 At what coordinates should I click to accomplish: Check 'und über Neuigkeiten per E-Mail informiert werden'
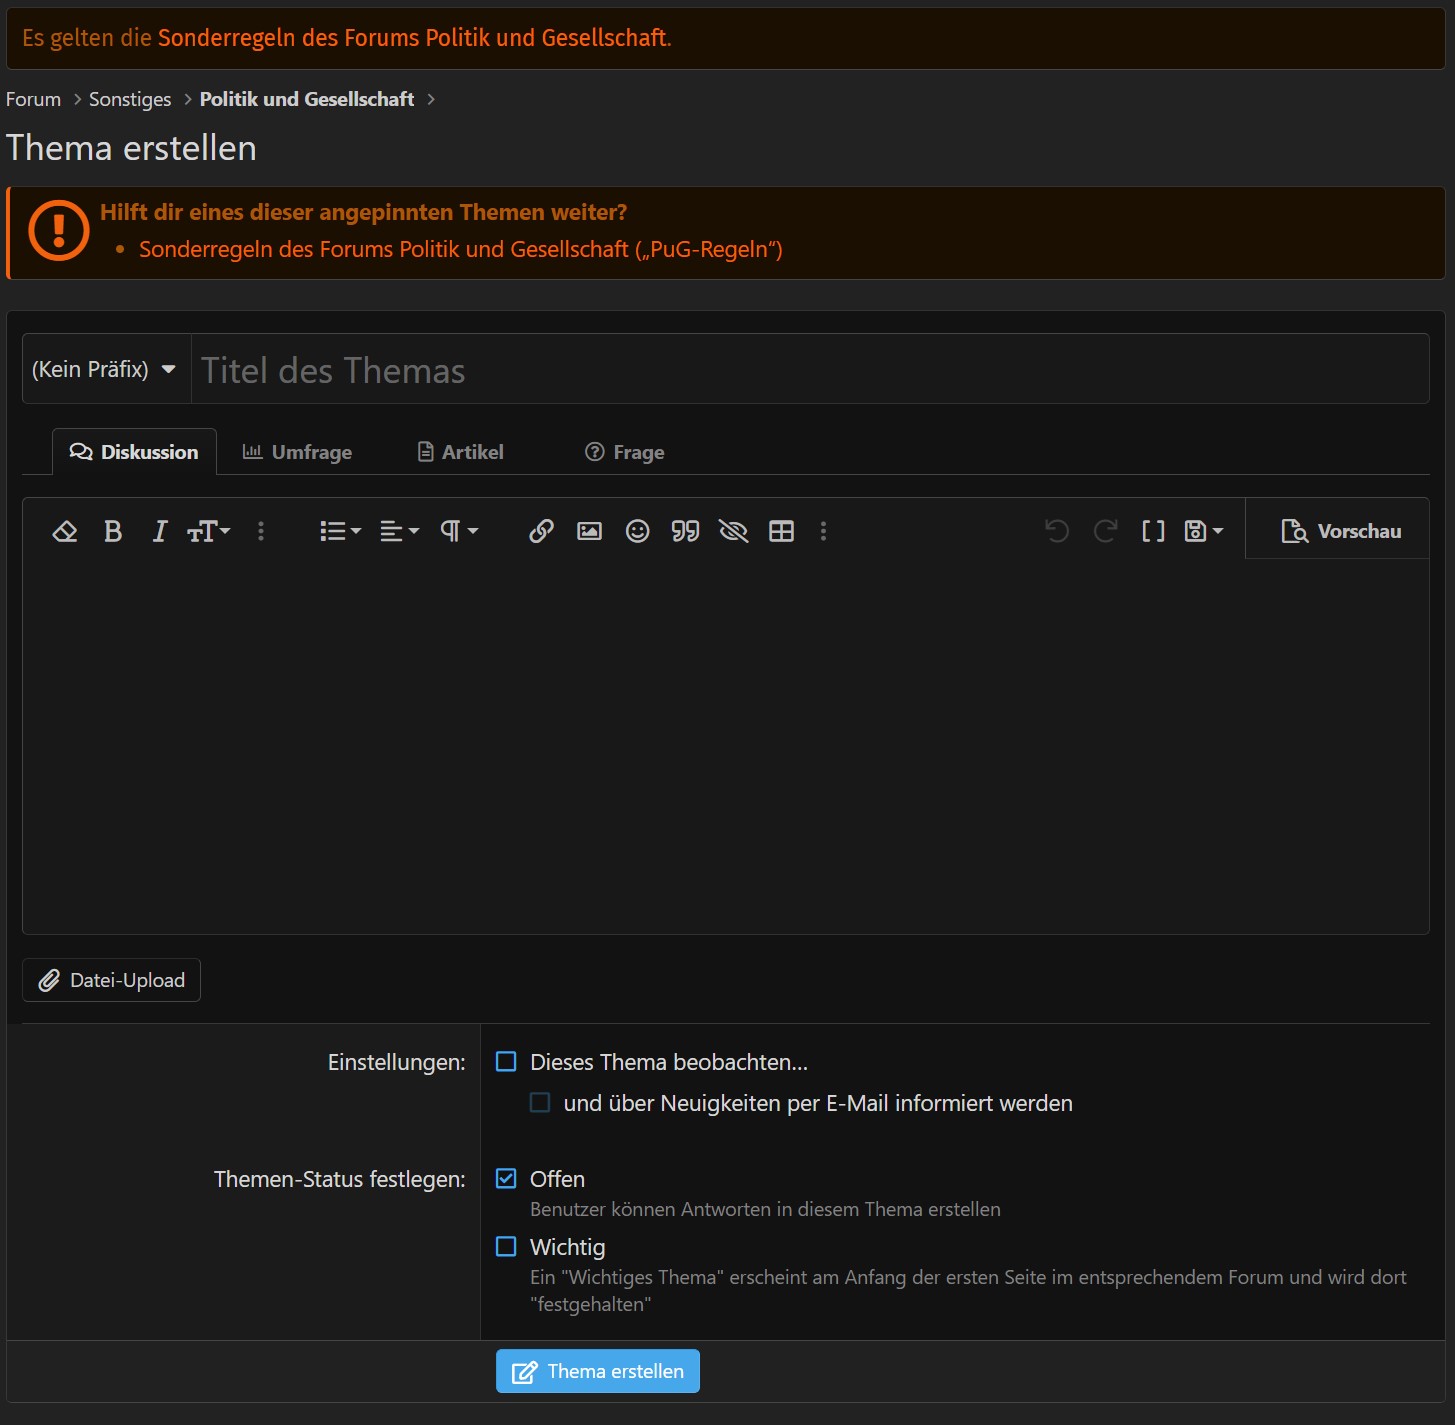[540, 1102]
